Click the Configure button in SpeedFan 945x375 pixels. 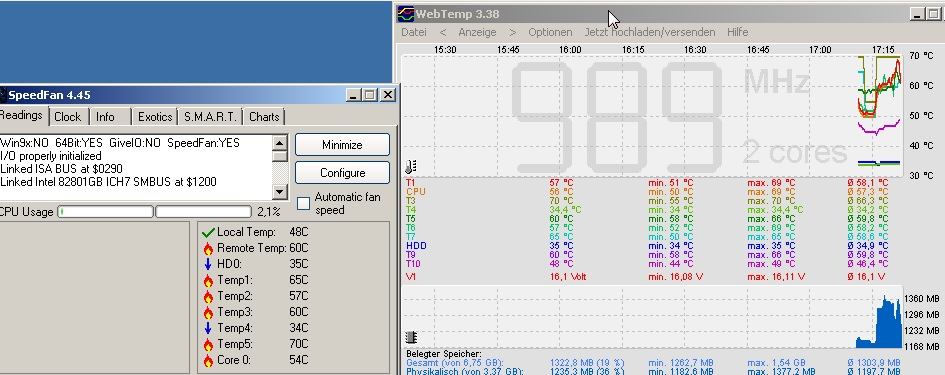click(342, 173)
